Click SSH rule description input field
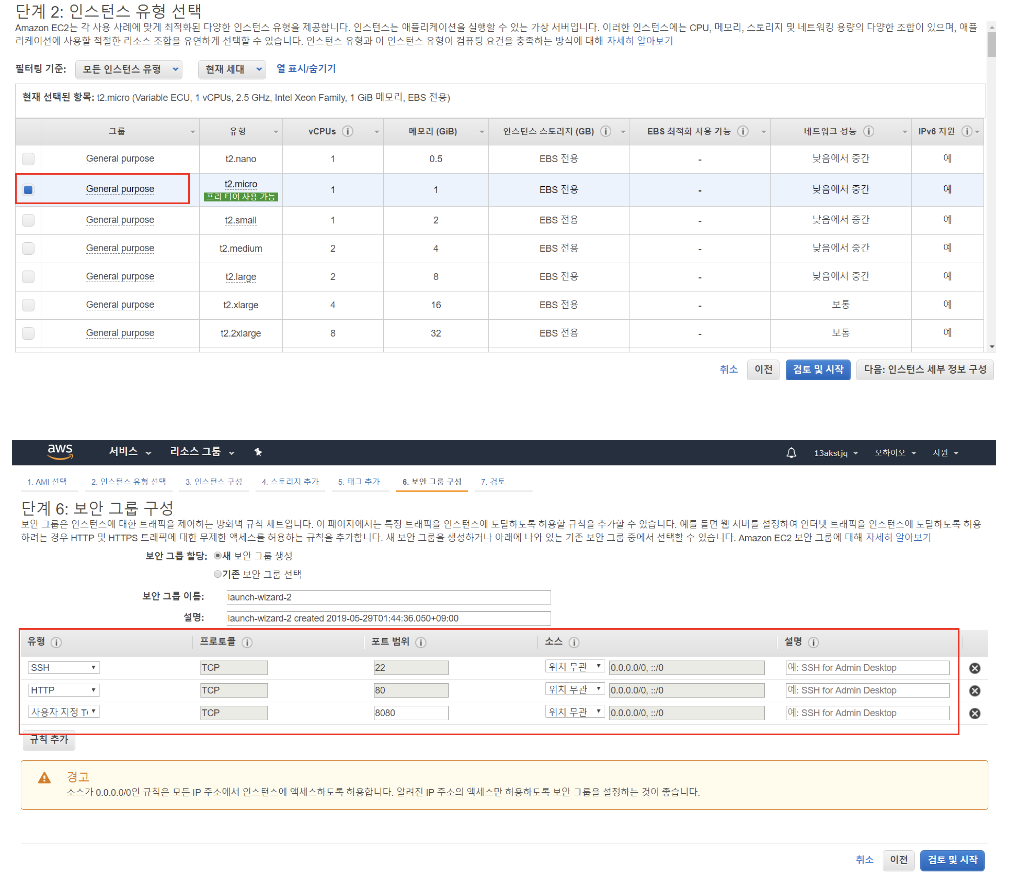1025x882 pixels. coord(867,668)
